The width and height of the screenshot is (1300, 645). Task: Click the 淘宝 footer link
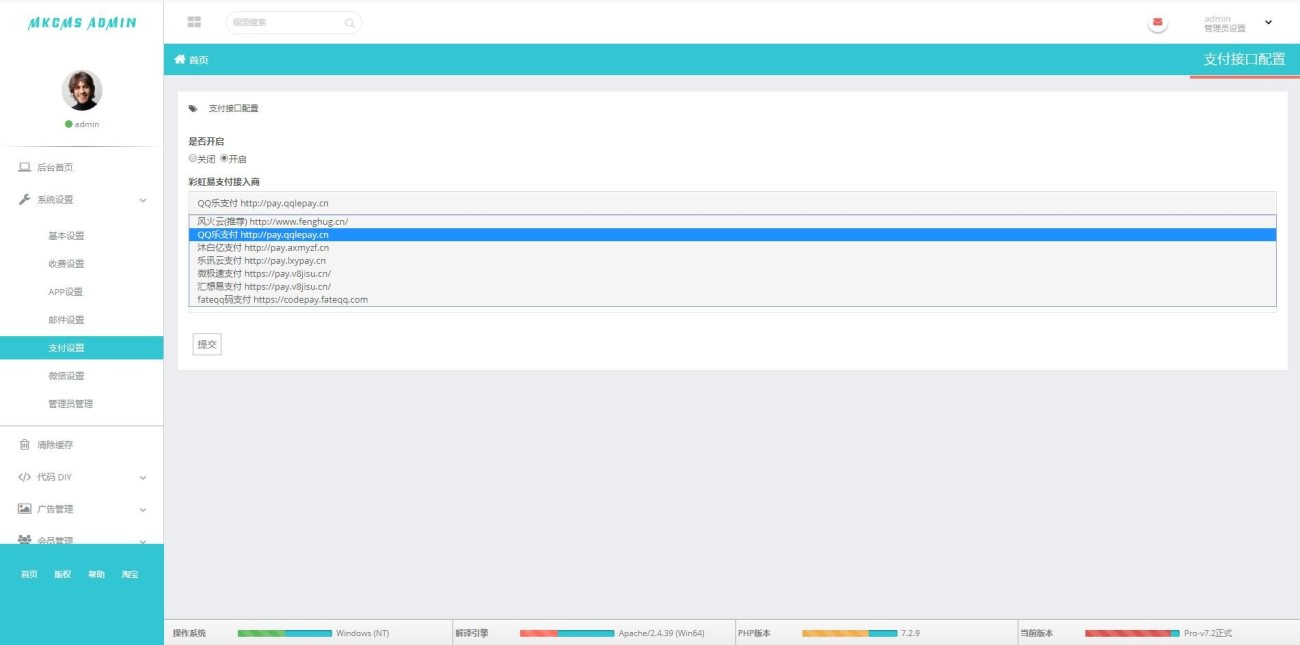(x=130, y=574)
